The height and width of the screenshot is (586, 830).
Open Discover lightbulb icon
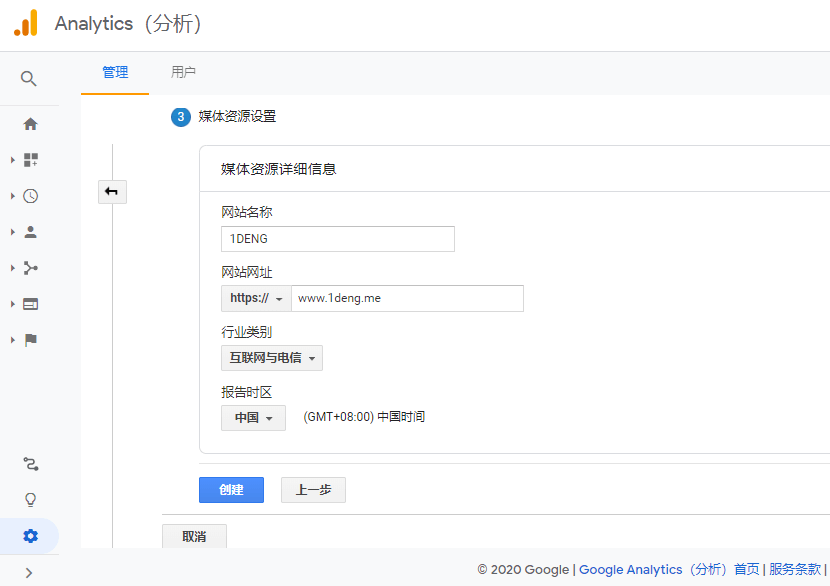point(30,499)
